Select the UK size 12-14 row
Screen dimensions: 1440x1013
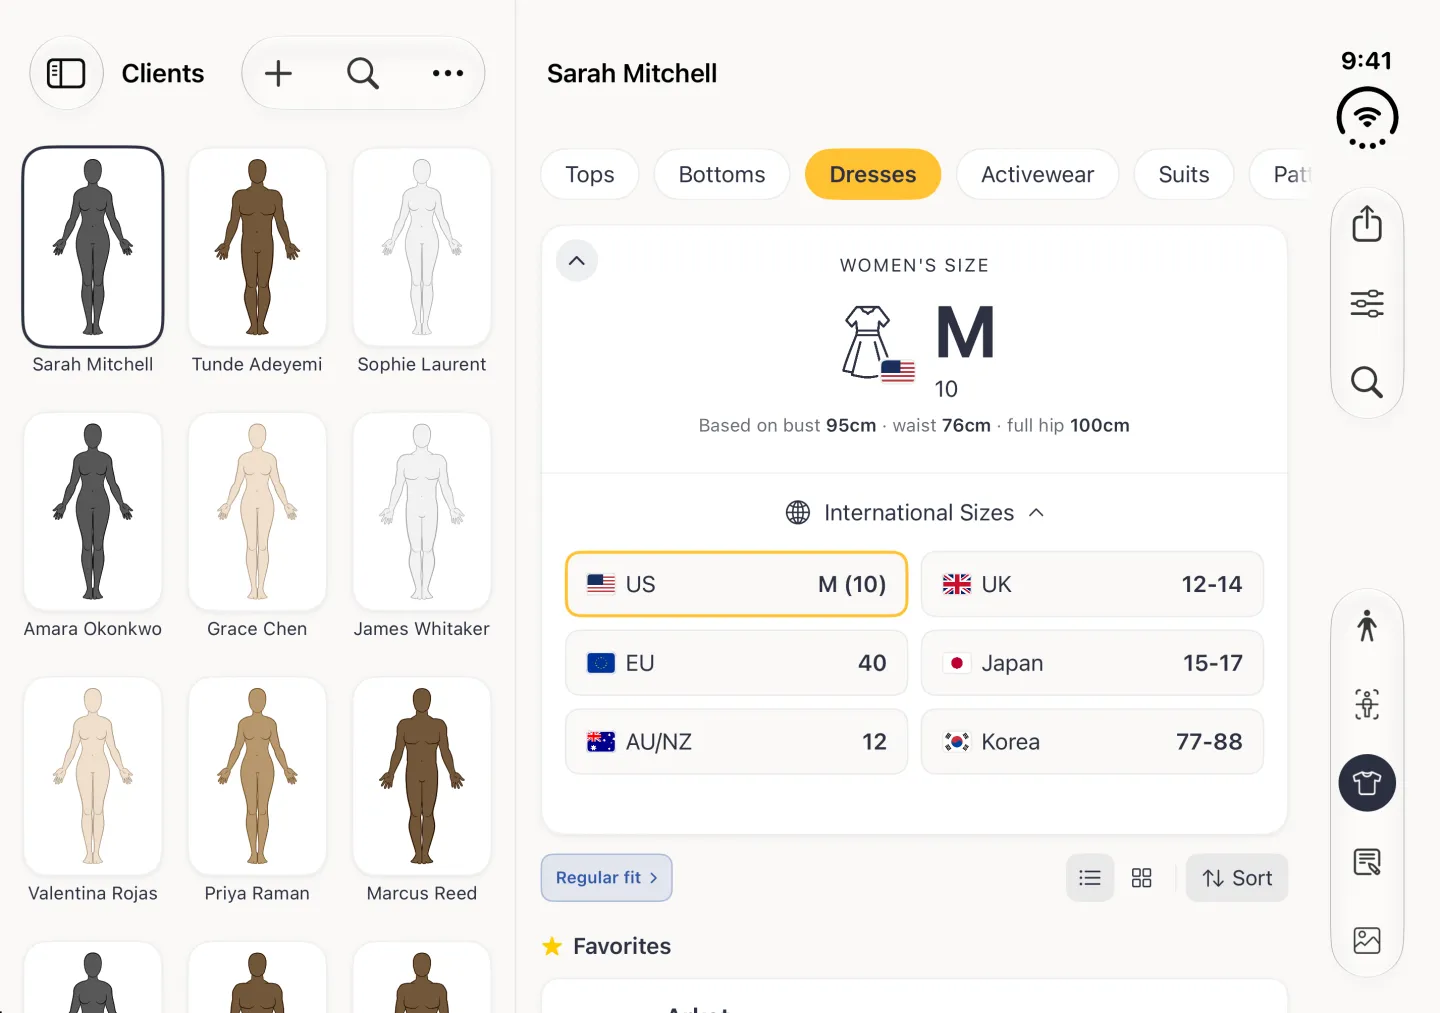tap(1092, 584)
